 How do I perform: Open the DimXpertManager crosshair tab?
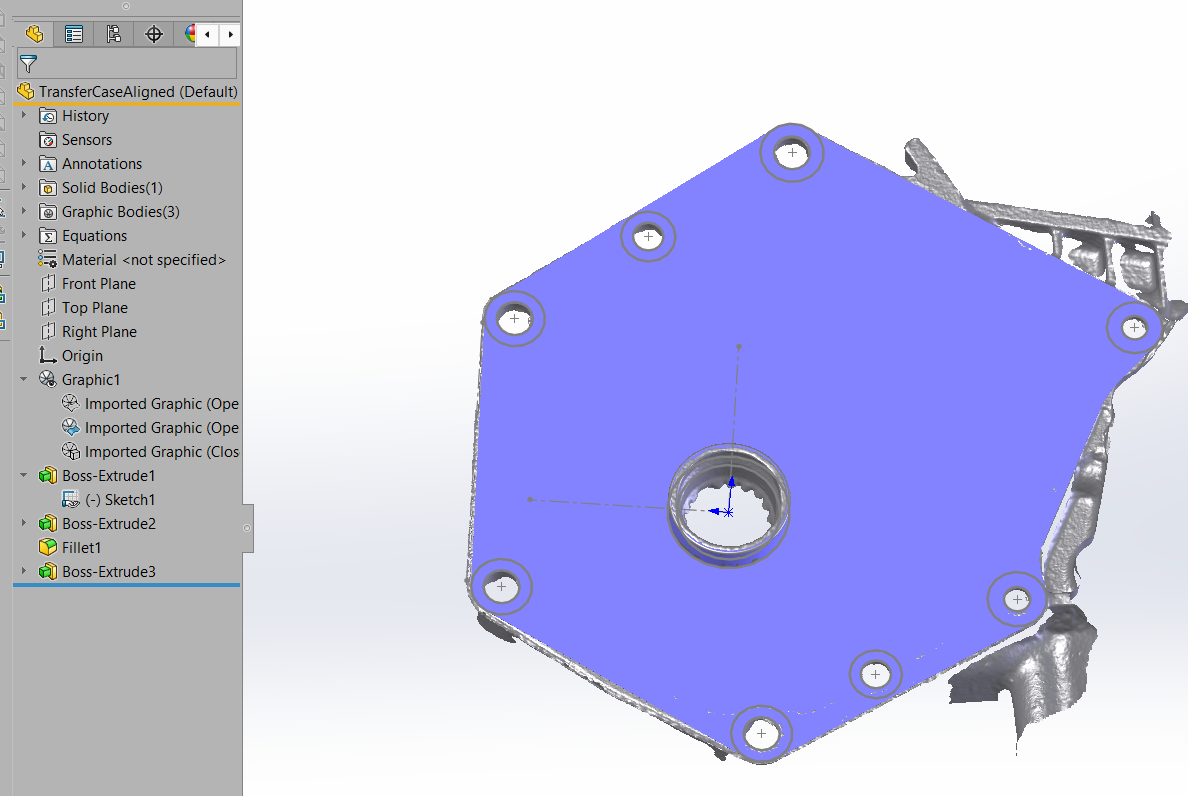coord(154,34)
